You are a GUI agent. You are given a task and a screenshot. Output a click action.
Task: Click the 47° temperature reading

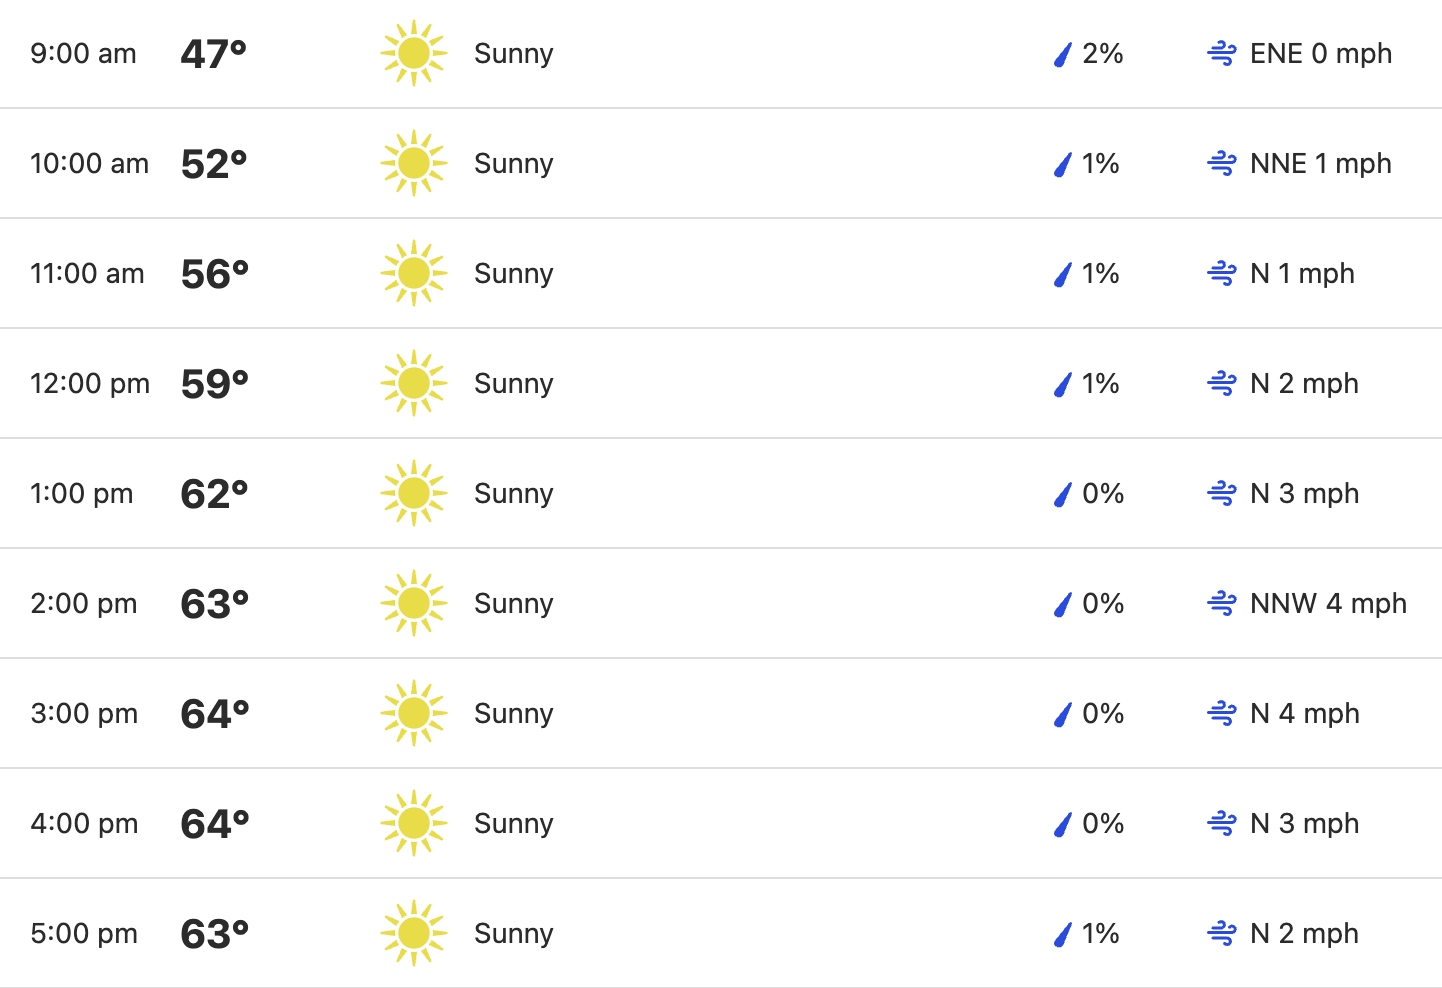(x=213, y=54)
